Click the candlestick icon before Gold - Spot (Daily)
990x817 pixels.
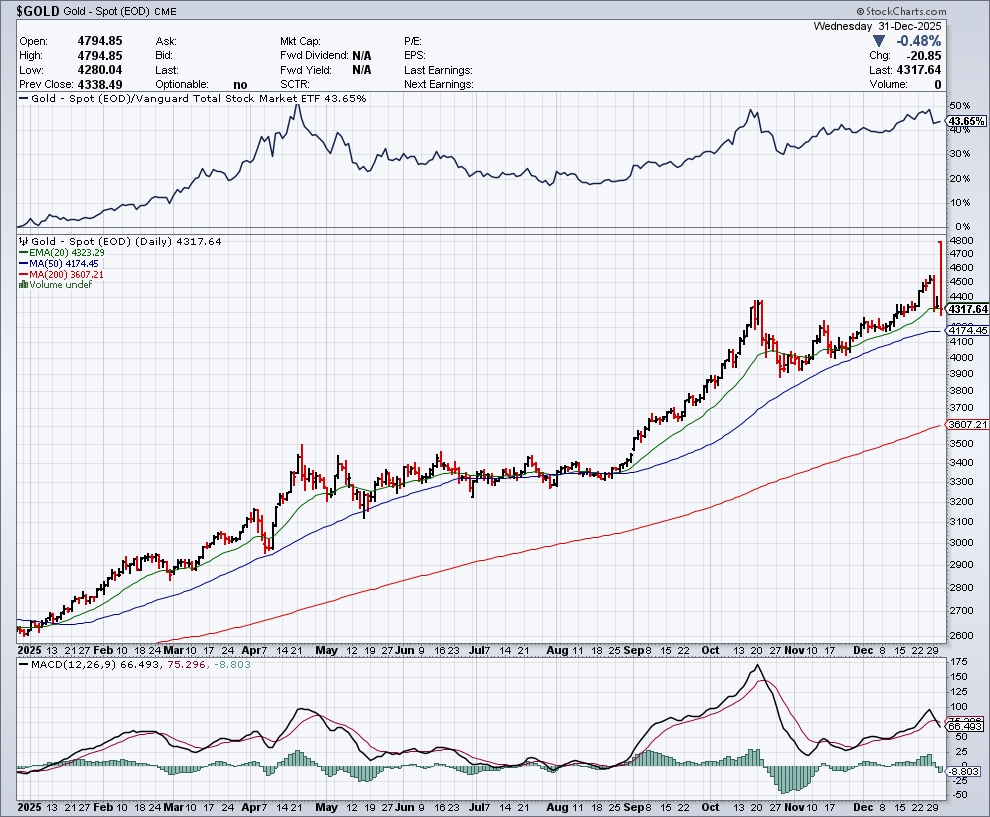22,242
